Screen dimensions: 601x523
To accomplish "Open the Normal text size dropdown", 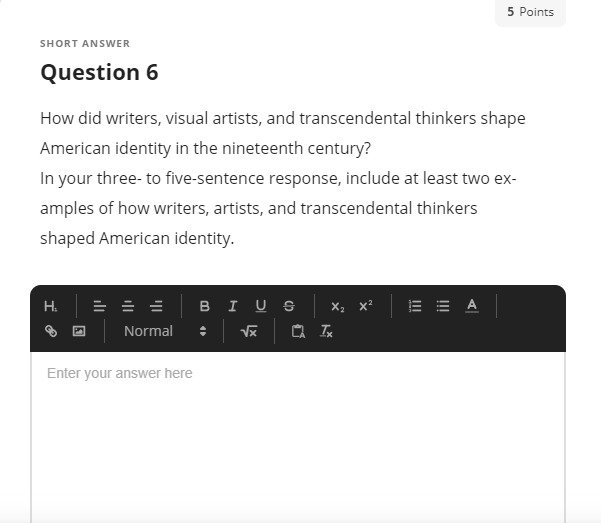I will [165, 331].
